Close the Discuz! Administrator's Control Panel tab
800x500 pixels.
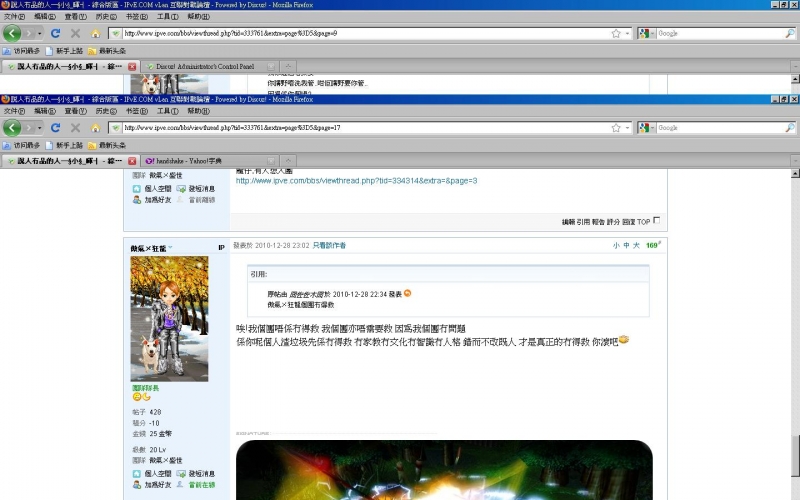271,66
